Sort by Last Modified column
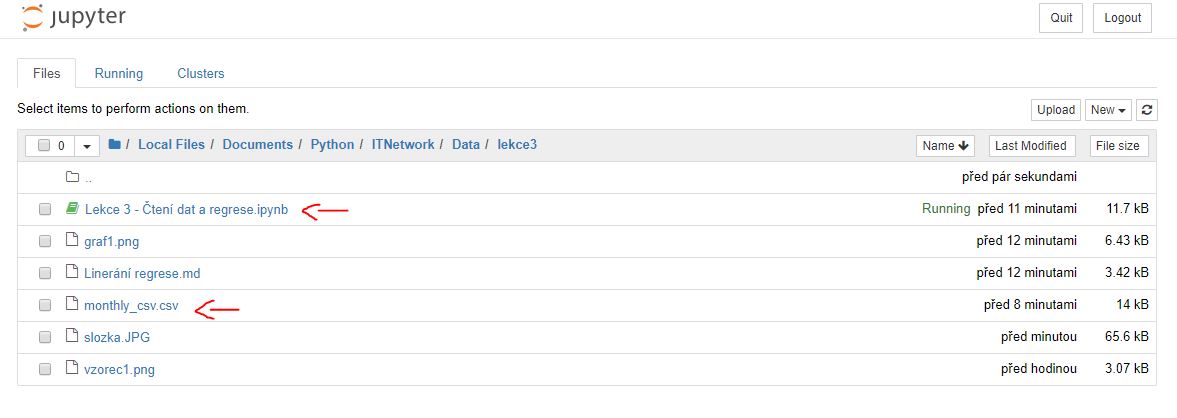The width and height of the screenshot is (1177, 418). point(1031,146)
